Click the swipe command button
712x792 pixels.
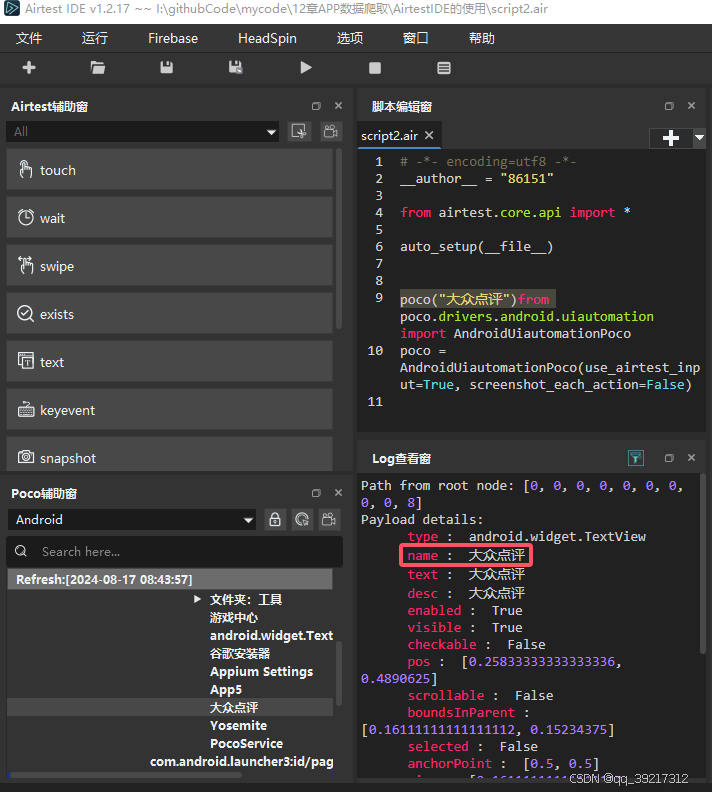pos(169,266)
